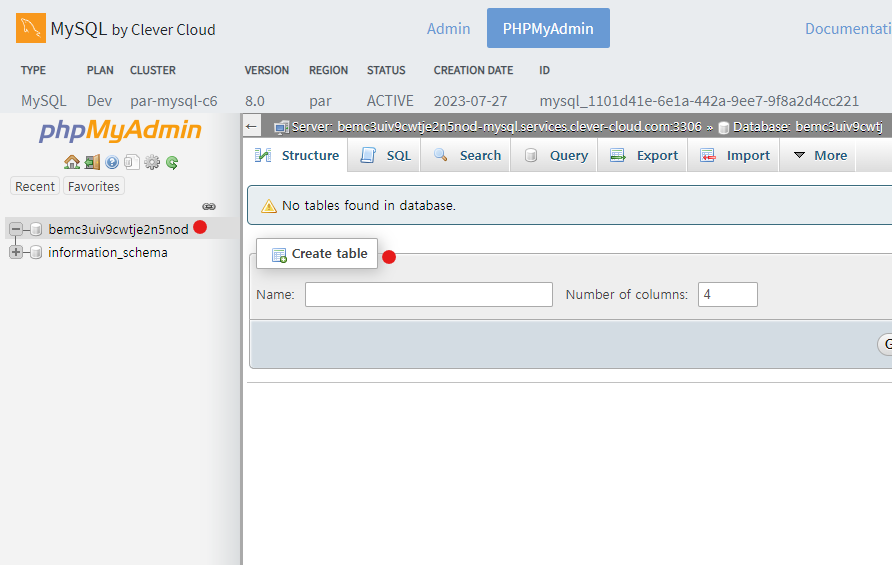Select information_schema database in tree
The width and height of the screenshot is (892, 565).
(x=108, y=252)
